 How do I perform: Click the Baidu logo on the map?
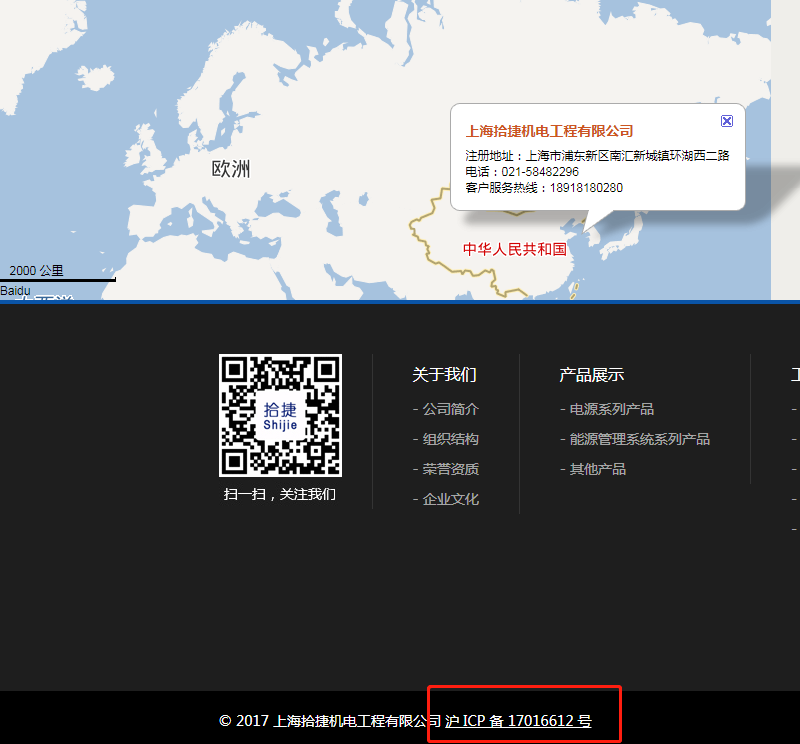15,290
